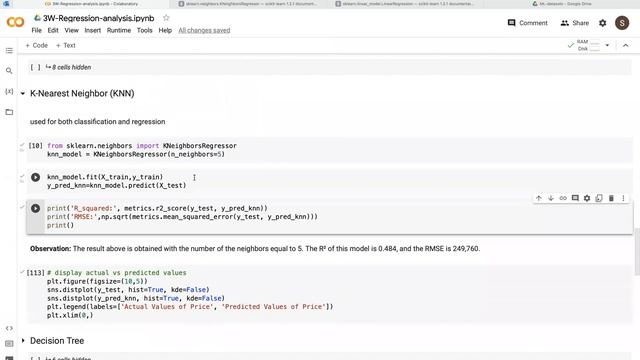This screenshot has width=640, height=360.
Task: Switch to the Colaboratory browser tab
Action: tap(91, 4)
